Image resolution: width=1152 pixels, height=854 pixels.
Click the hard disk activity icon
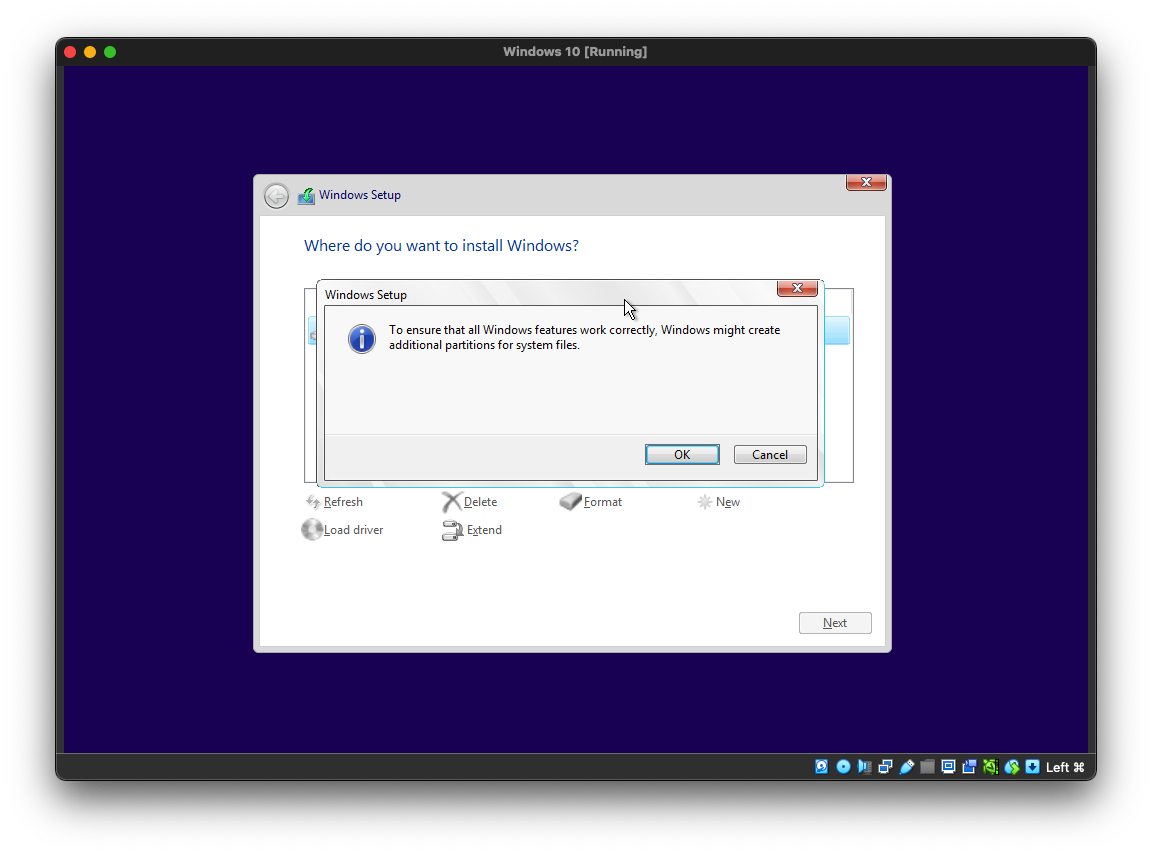tap(822, 767)
